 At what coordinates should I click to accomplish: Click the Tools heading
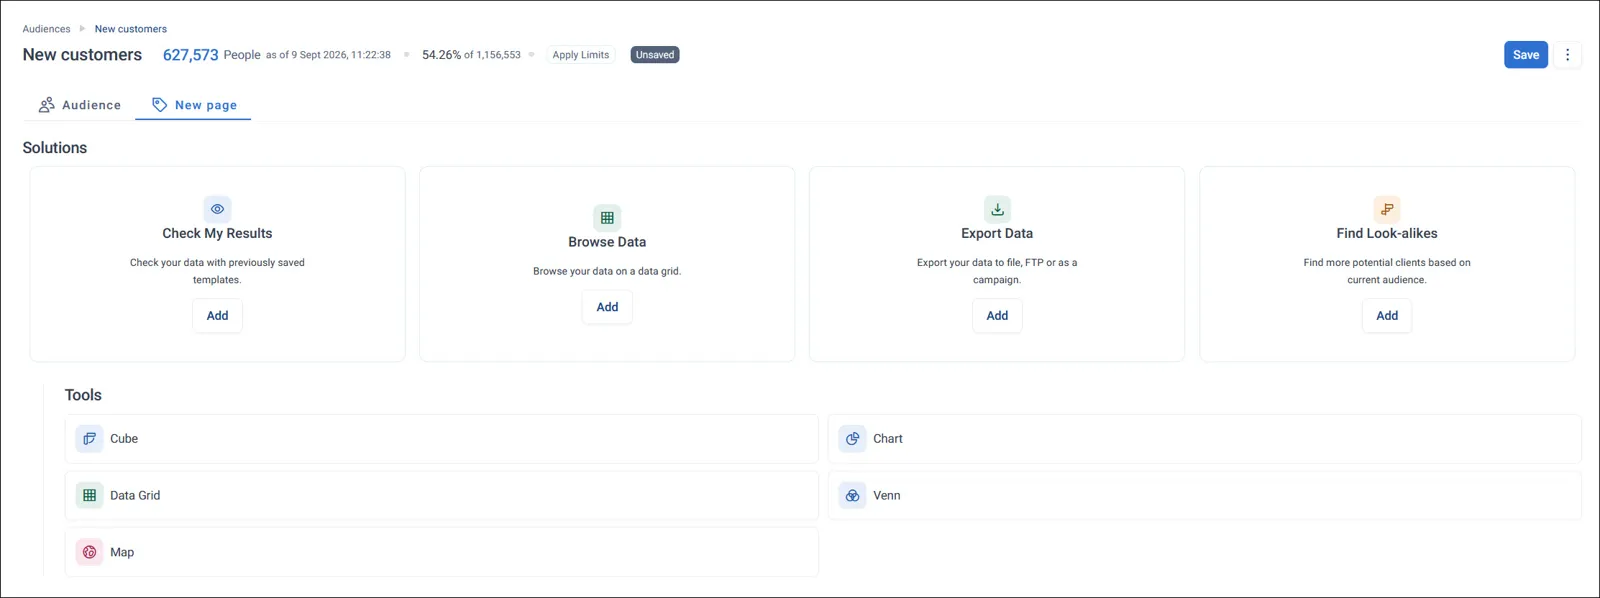[x=83, y=395]
